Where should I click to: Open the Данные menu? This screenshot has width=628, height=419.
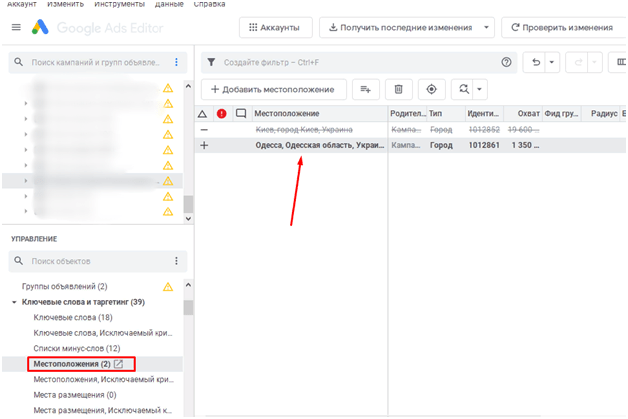[169, 4]
